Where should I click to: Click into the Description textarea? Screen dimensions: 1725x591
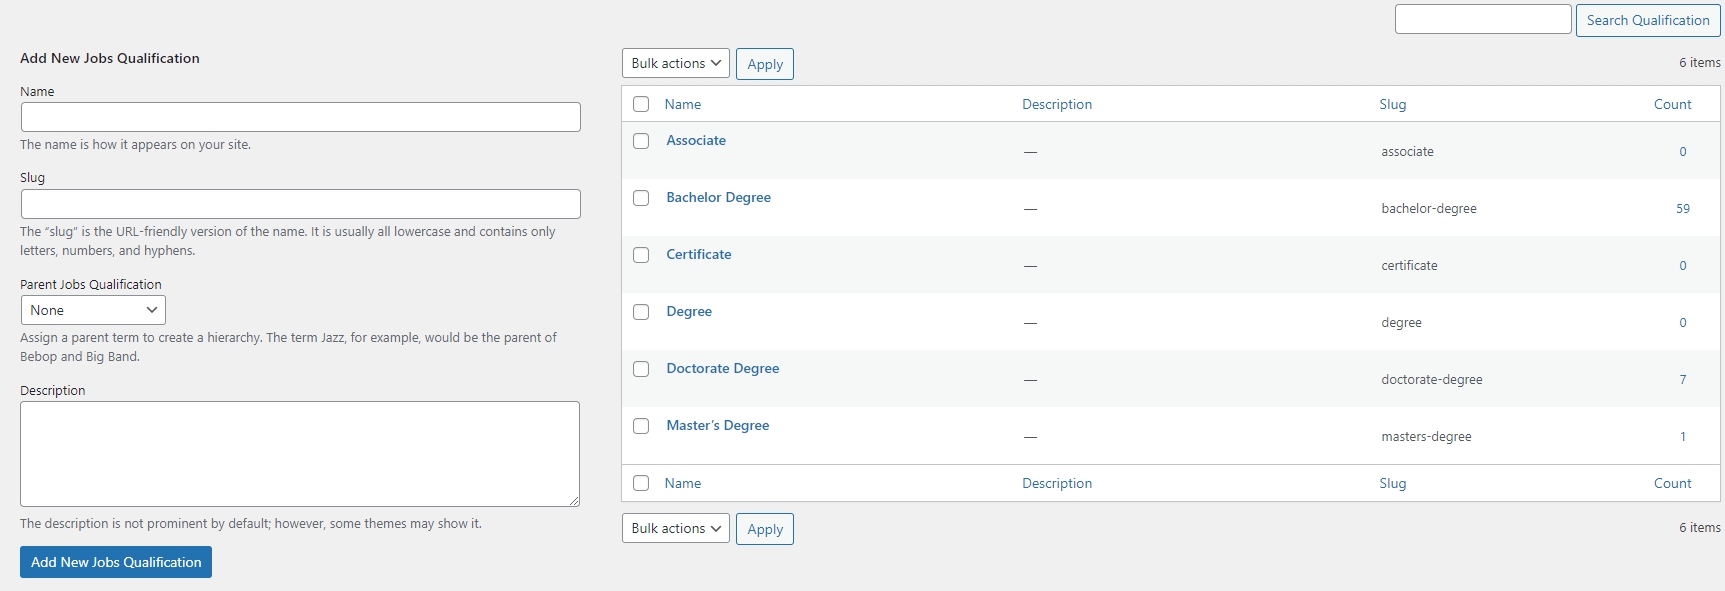tap(300, 453)
